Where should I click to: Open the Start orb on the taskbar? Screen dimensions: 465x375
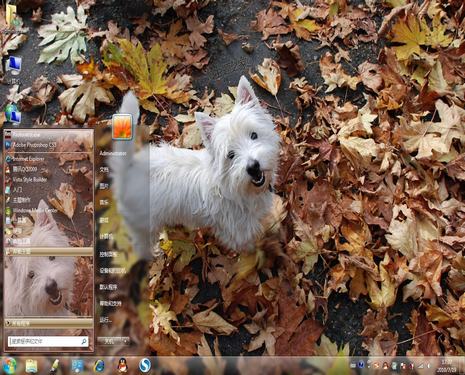tap(10, 366)
